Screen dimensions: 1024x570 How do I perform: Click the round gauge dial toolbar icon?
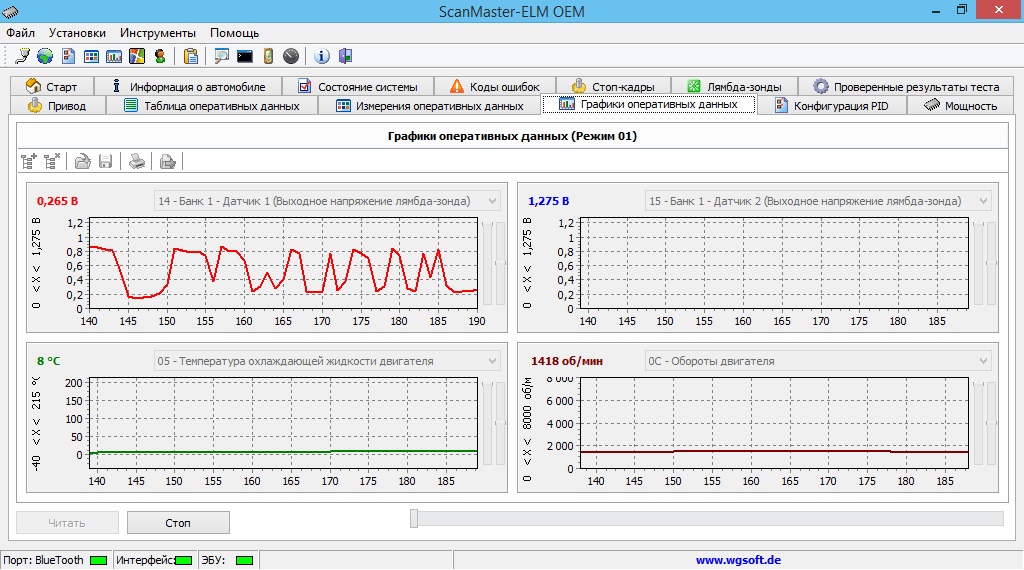291,56
